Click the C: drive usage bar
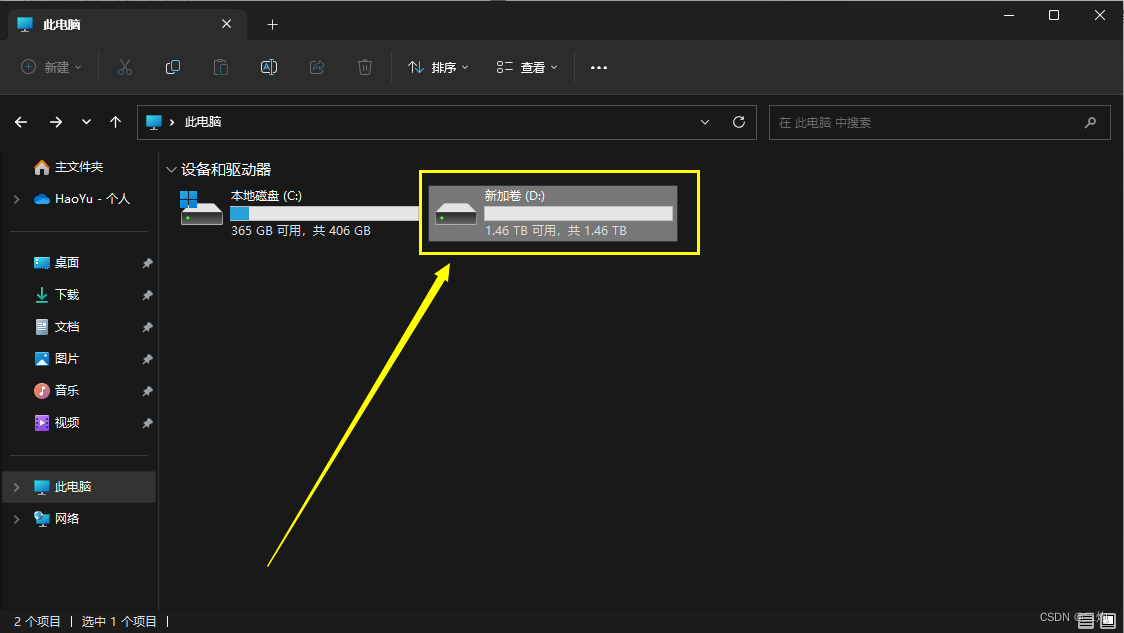Image resolution: width=1124 pixels, height=633 pixels. tap(325, 214)
